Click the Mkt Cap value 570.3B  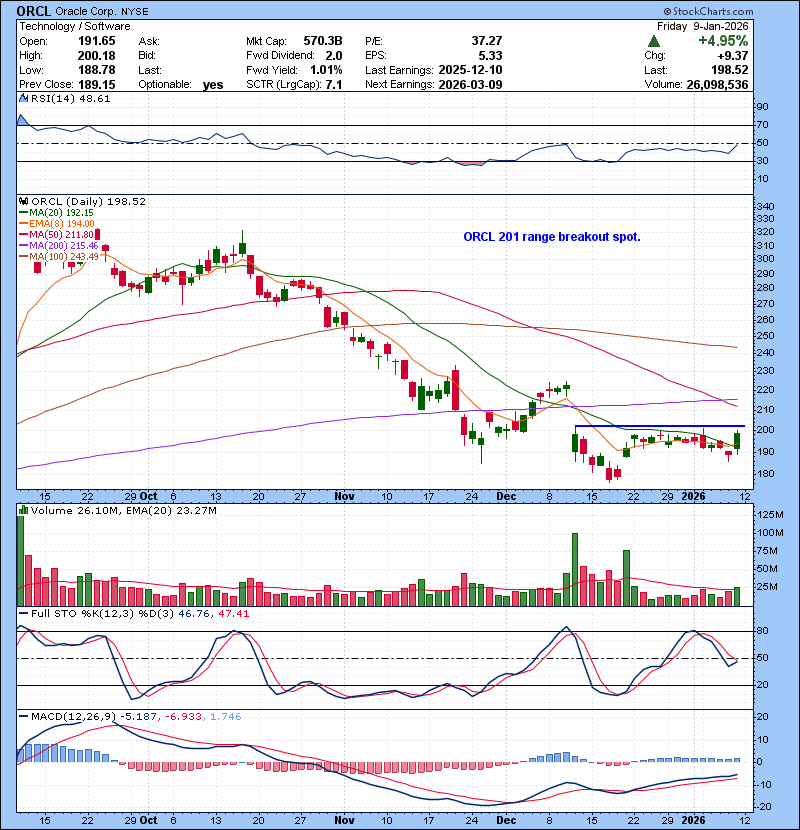point(323,41)
